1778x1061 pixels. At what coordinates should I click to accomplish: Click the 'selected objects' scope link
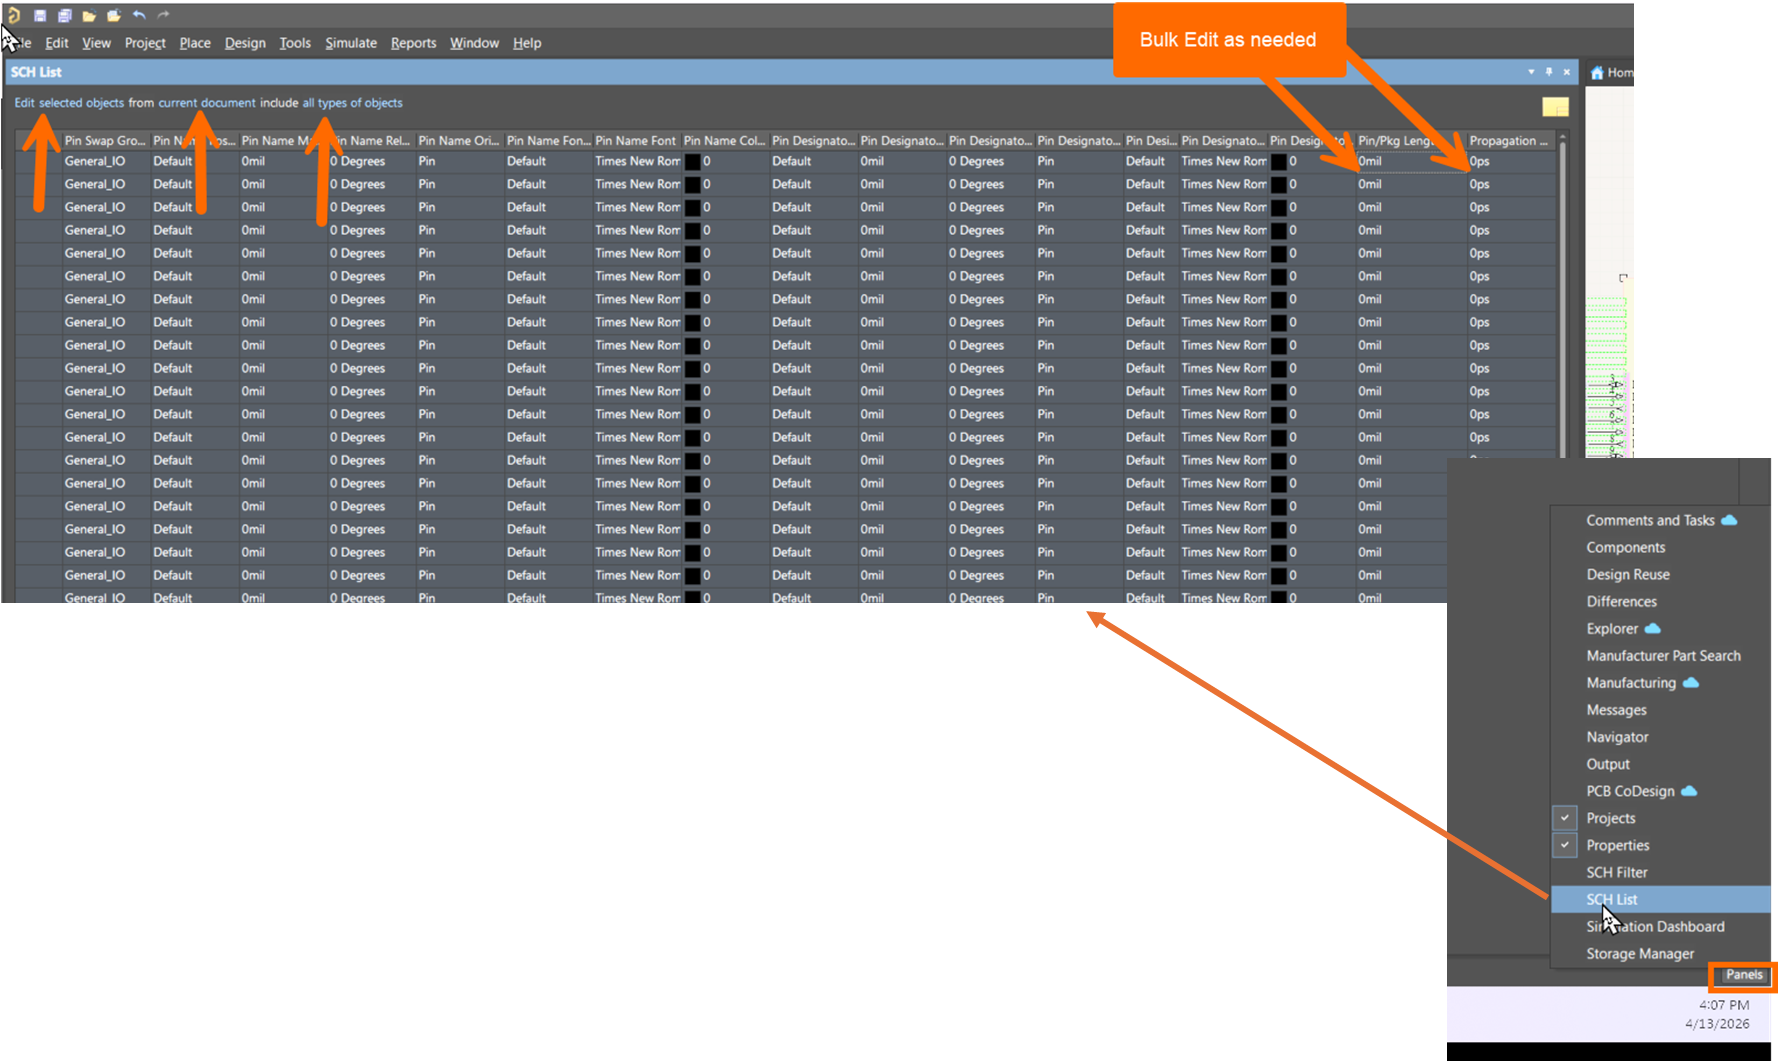pos(81,103)
